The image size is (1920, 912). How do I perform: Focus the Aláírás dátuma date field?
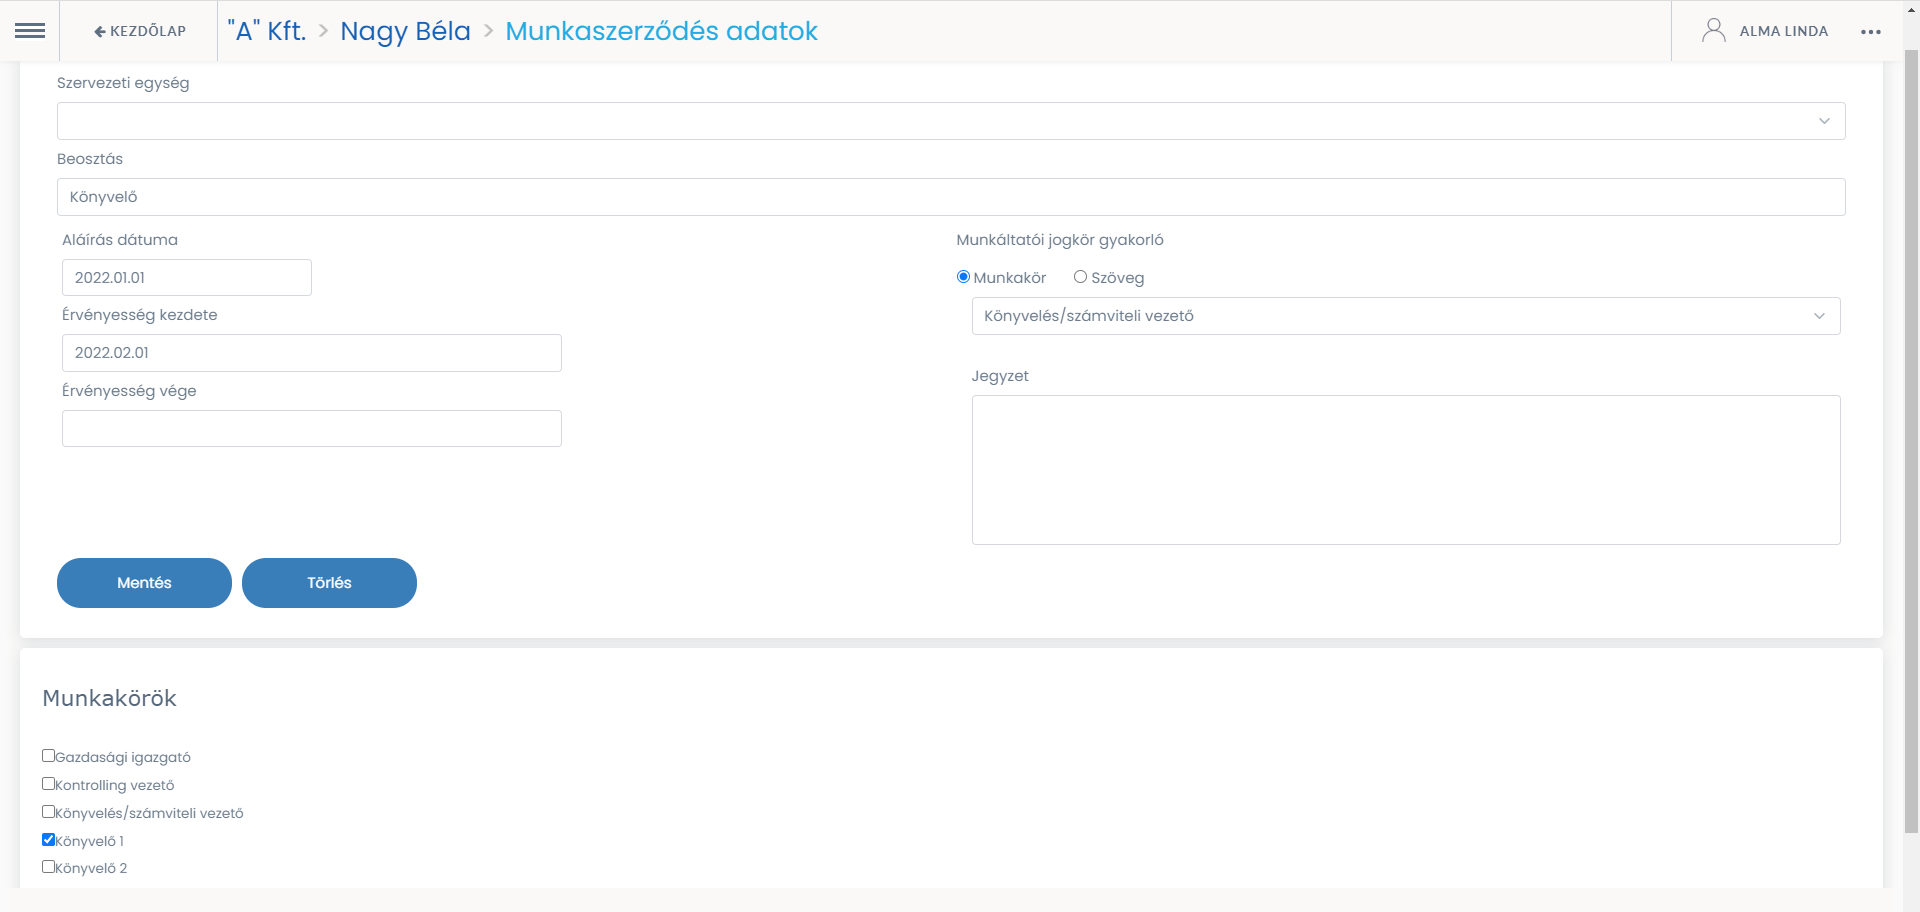pos(187,278)
